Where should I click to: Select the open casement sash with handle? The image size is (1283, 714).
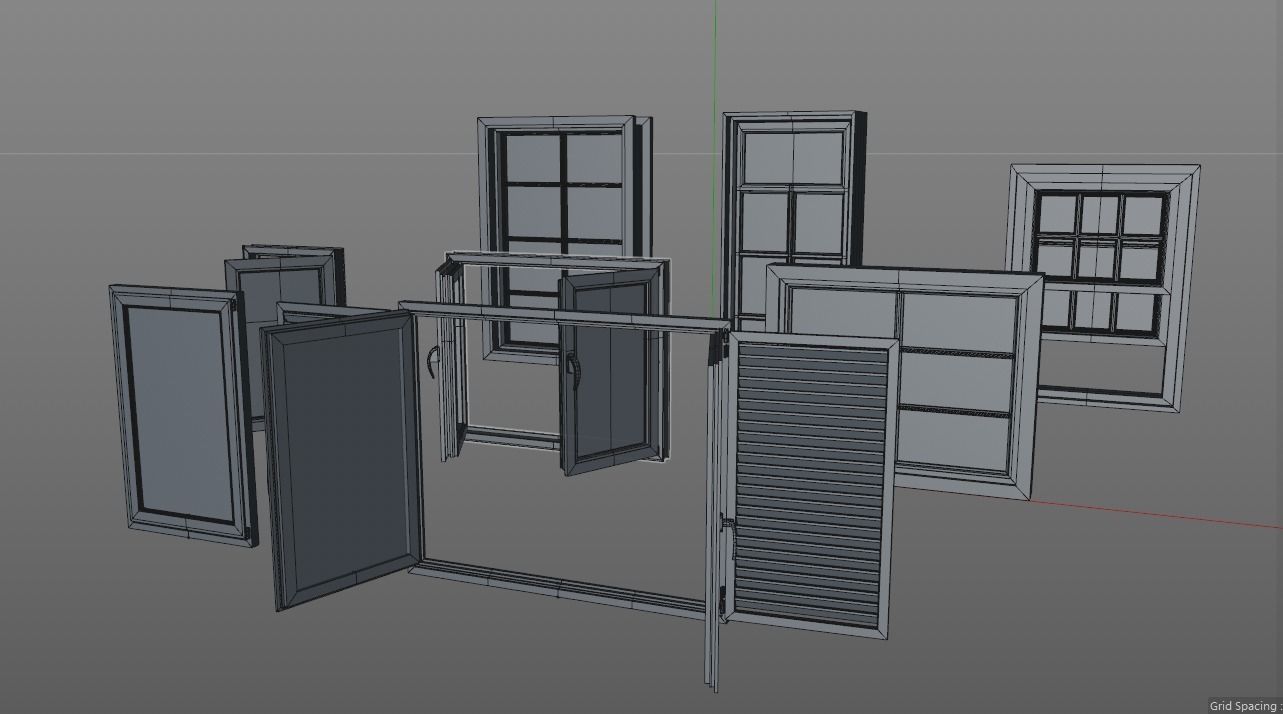pos(612,372)
